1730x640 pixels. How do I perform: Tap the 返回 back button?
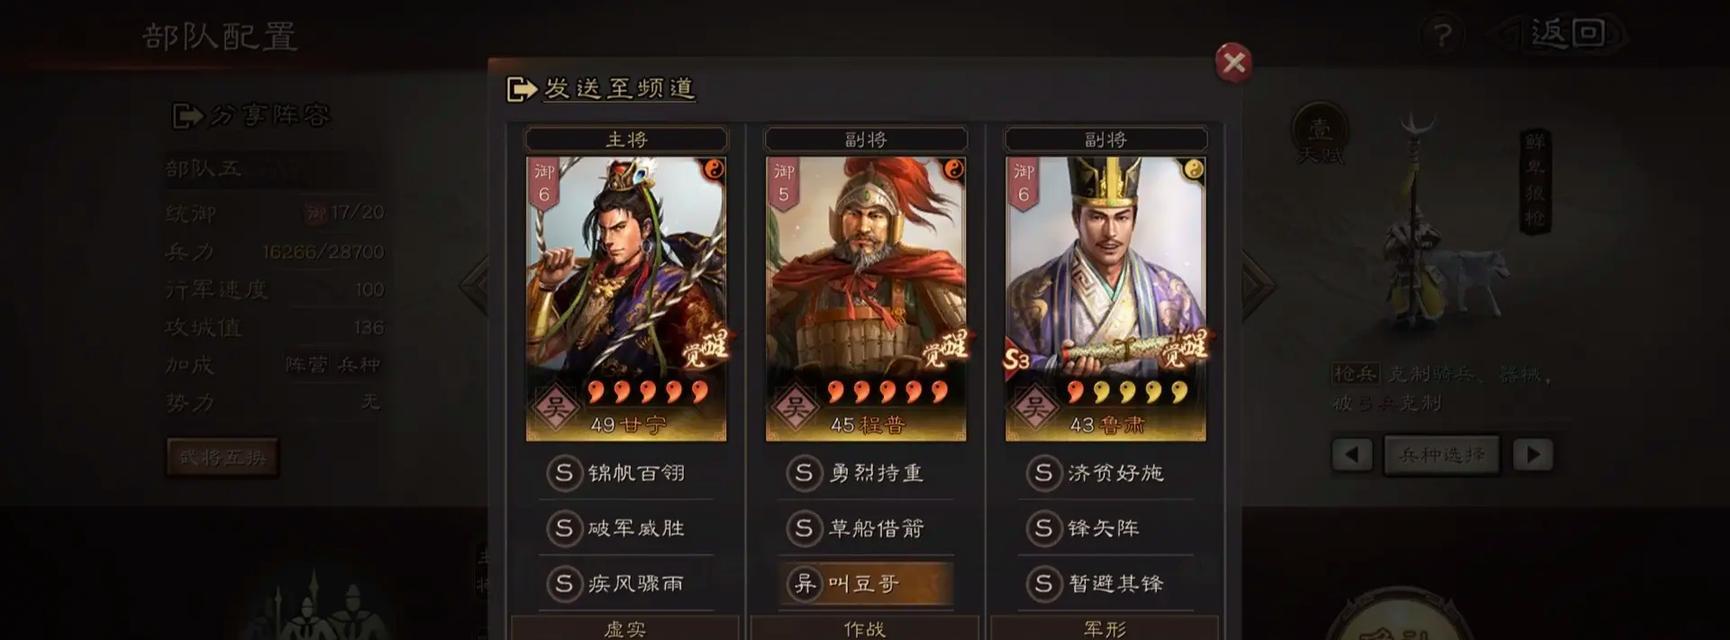[1568, 34]
